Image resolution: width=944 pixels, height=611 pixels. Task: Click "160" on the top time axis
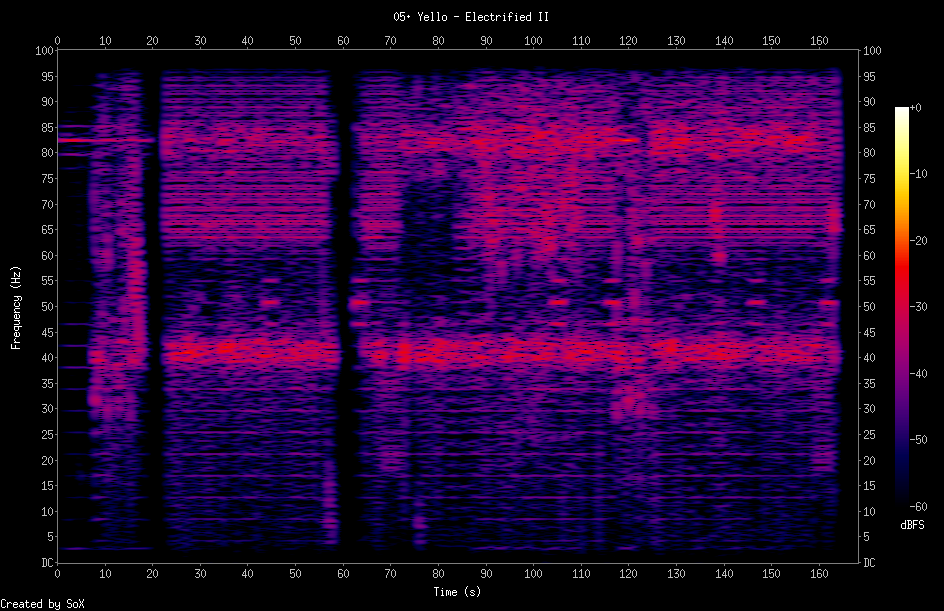tap(819, 41)
